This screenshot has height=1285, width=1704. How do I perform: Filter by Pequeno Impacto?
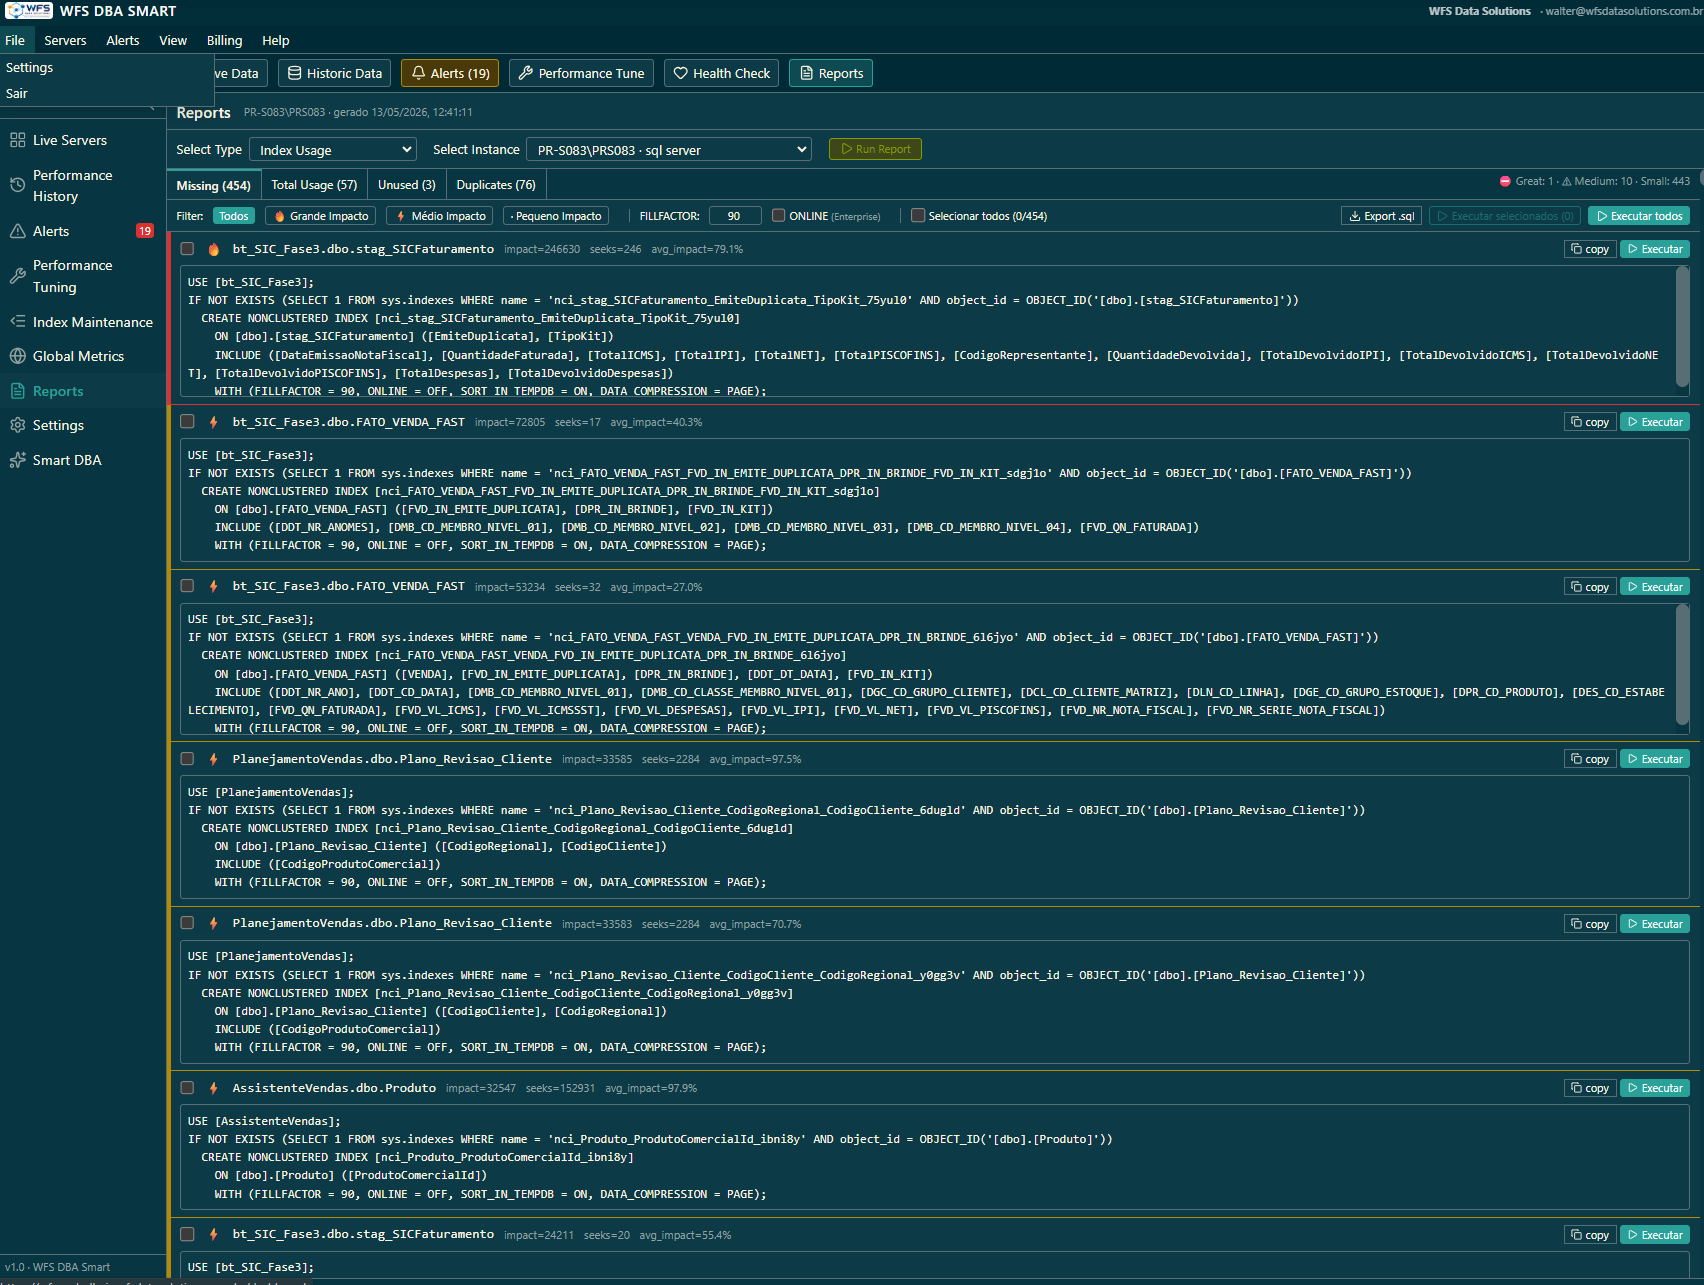[556, 216]
